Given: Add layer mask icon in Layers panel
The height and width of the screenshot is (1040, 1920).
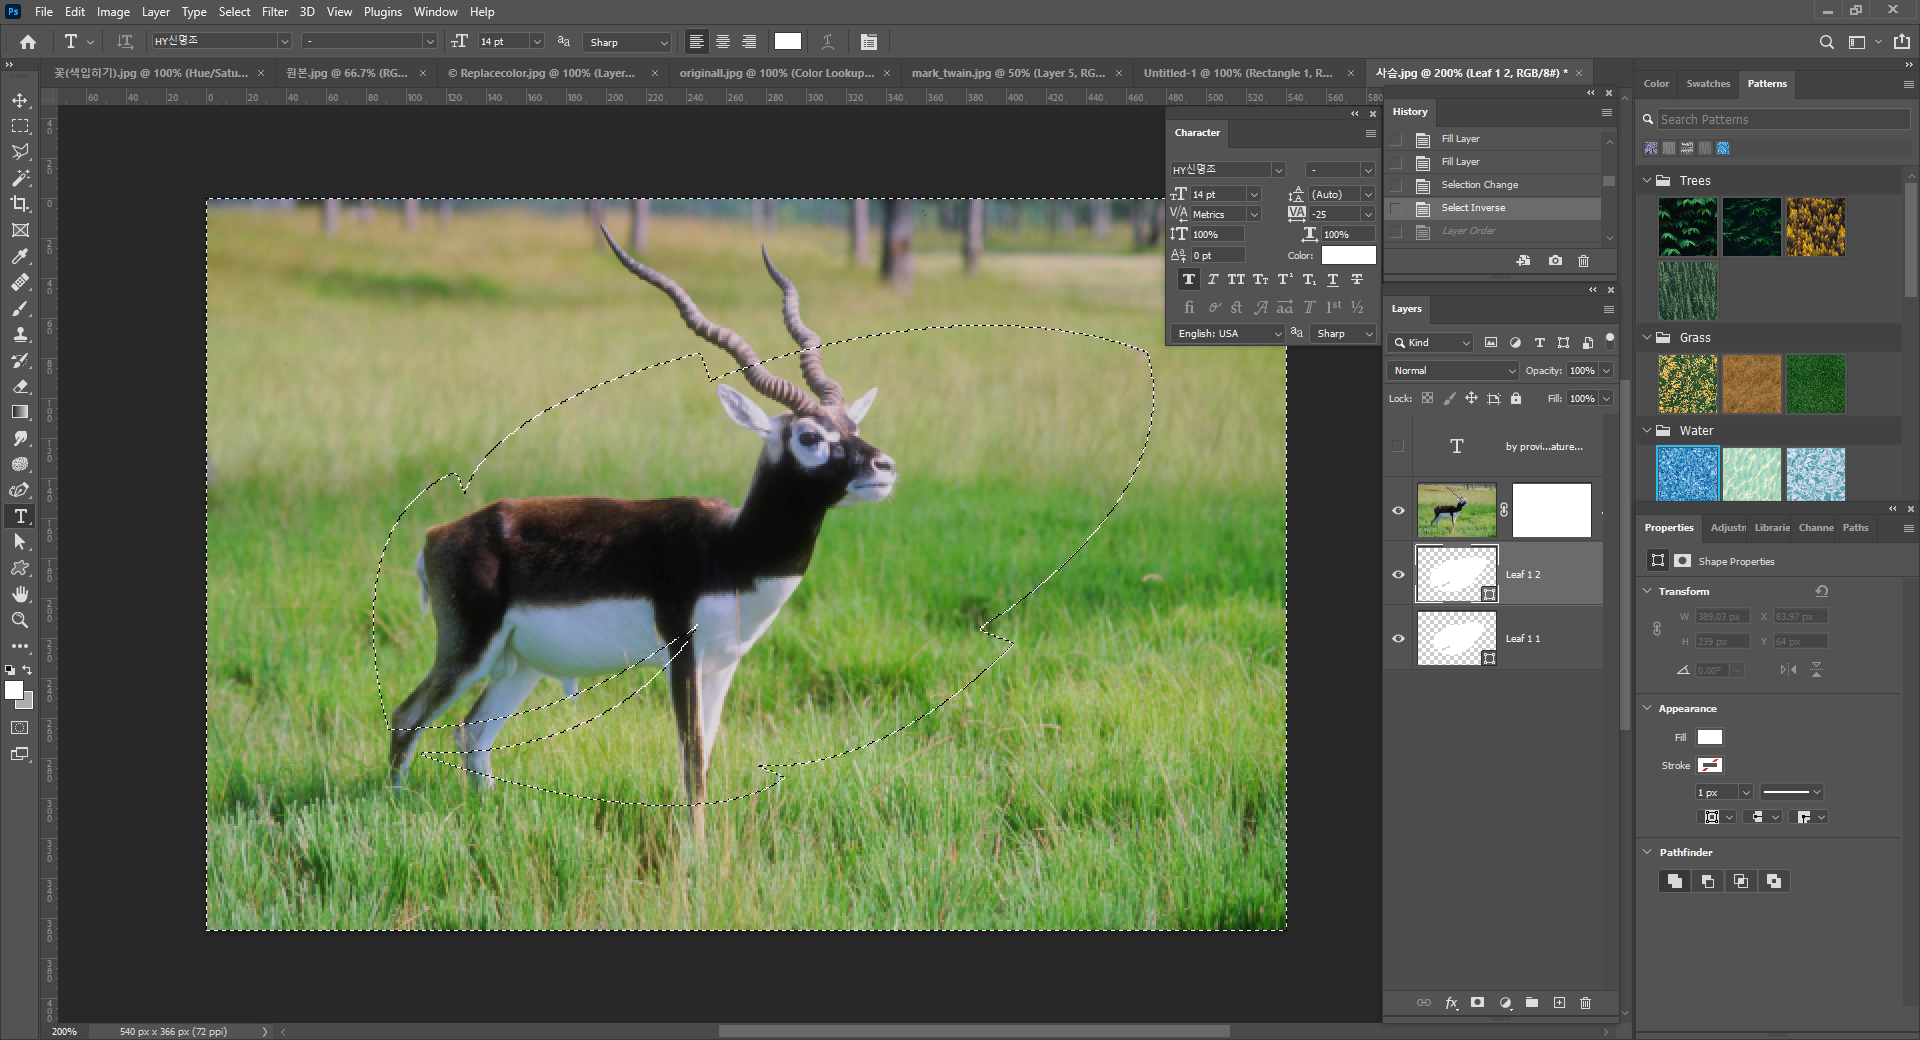Looking at the screenshot, I should (x=1477, y=1003).
